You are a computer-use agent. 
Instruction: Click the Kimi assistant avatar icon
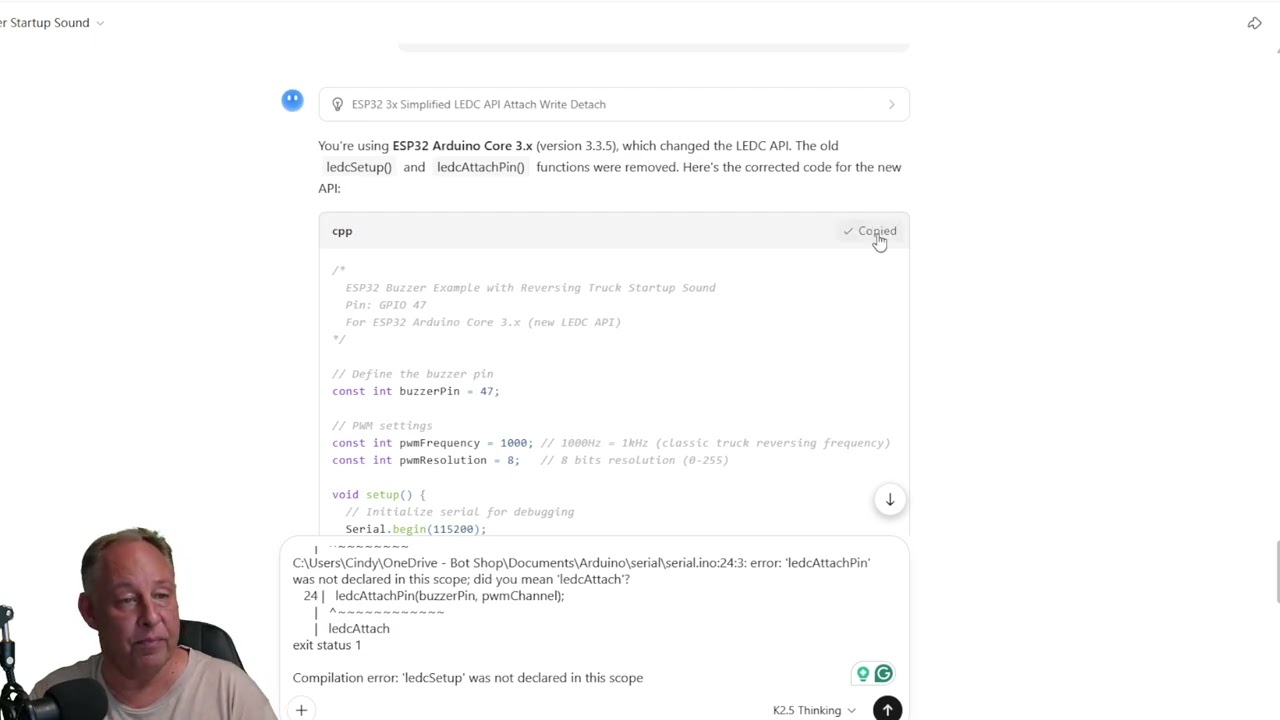pyautogui.click(x=292, y=100)
